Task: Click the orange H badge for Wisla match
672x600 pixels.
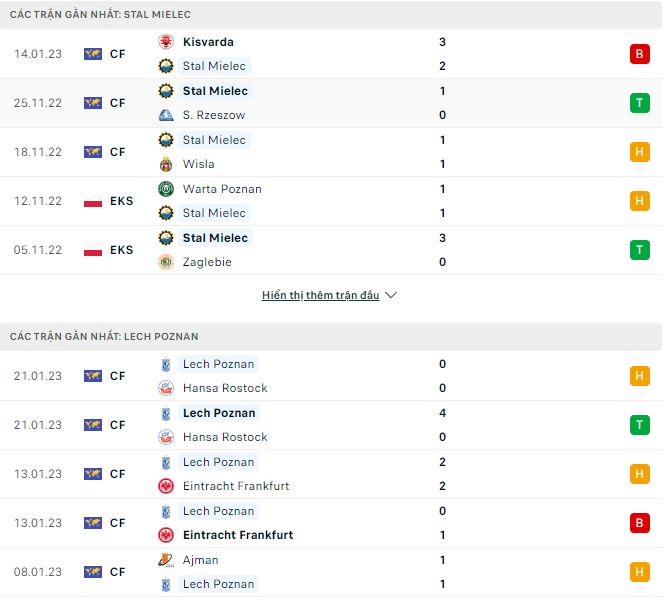Action: tap(639, 152)
